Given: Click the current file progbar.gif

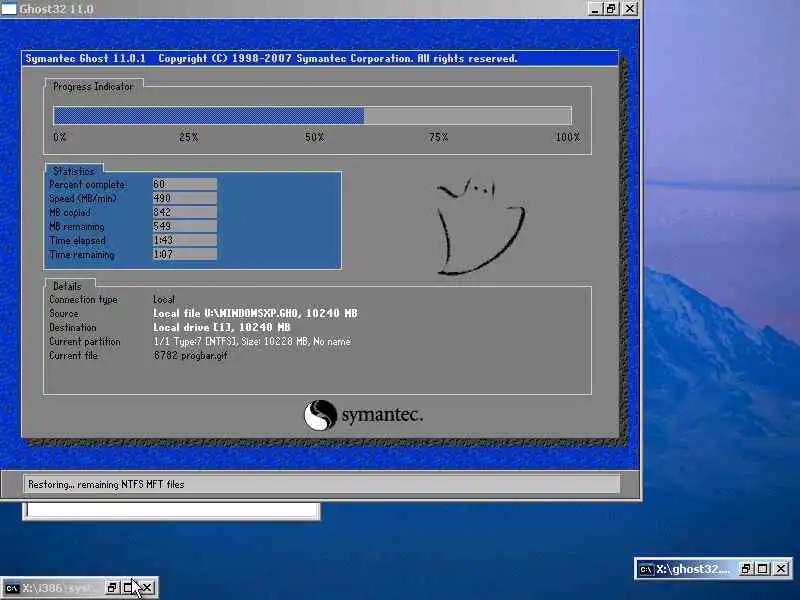Looking at the screenshot, I should click(x=190, y=356).
